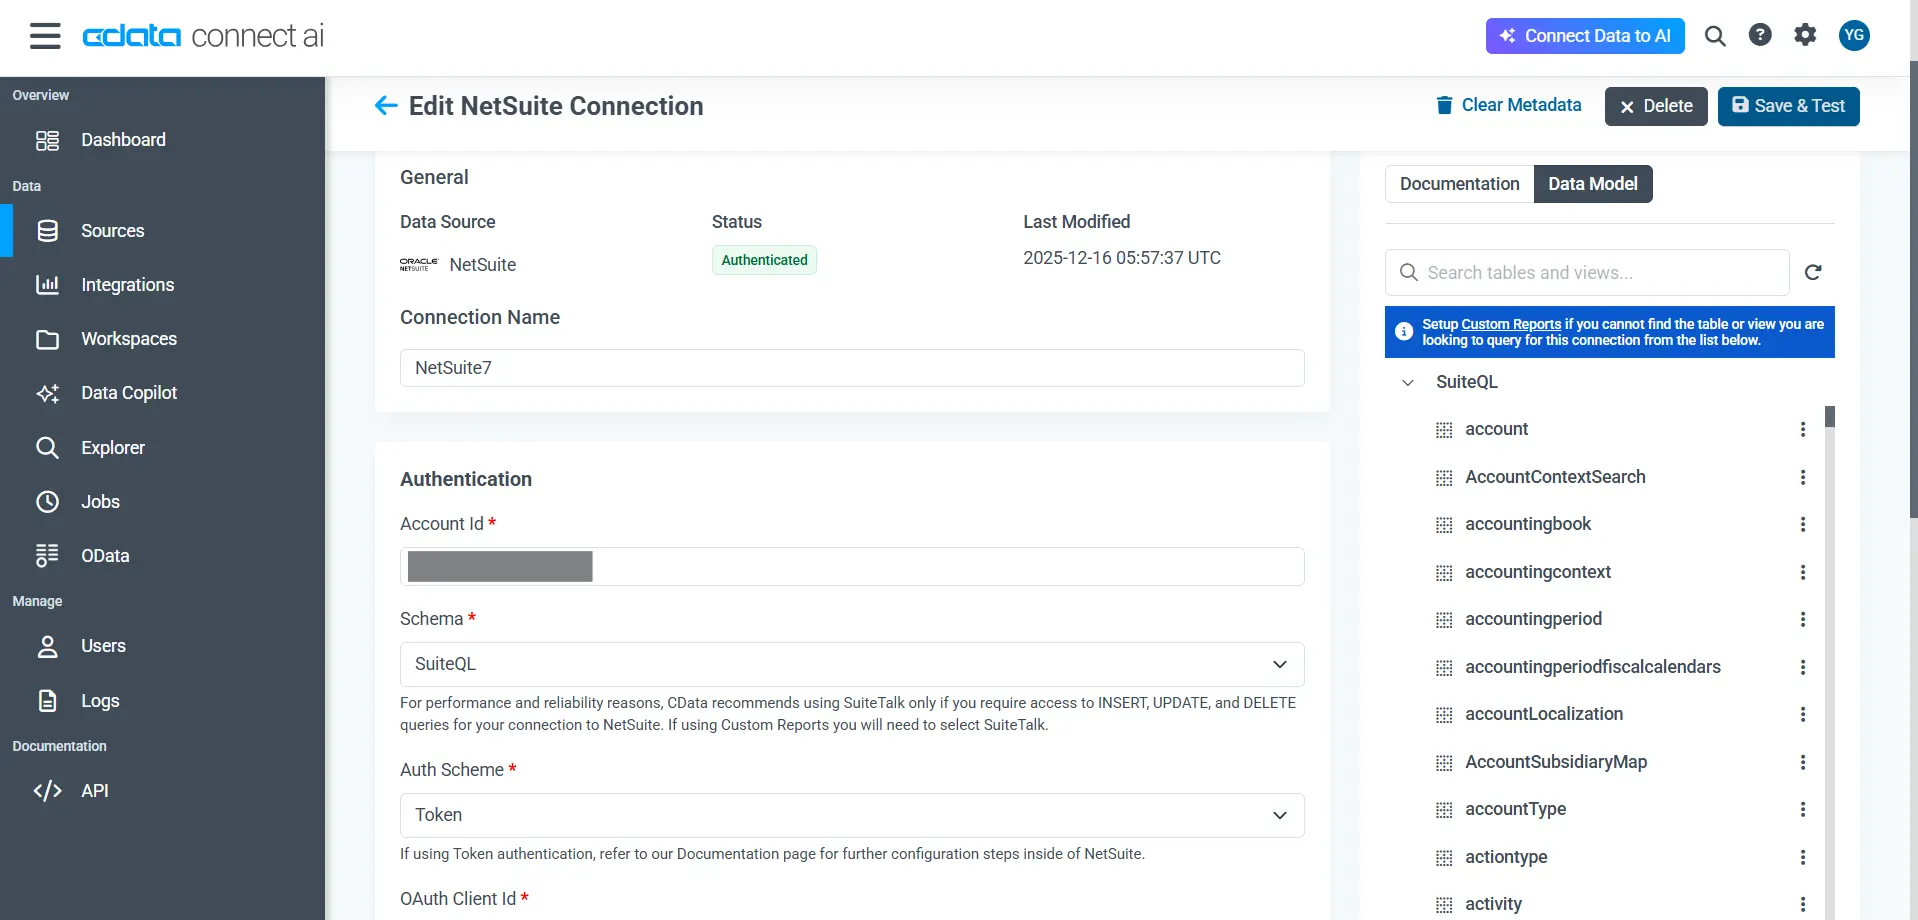Open the API documentation section
This screenshot has height=920, width=1918.
[x=96, y=790]
